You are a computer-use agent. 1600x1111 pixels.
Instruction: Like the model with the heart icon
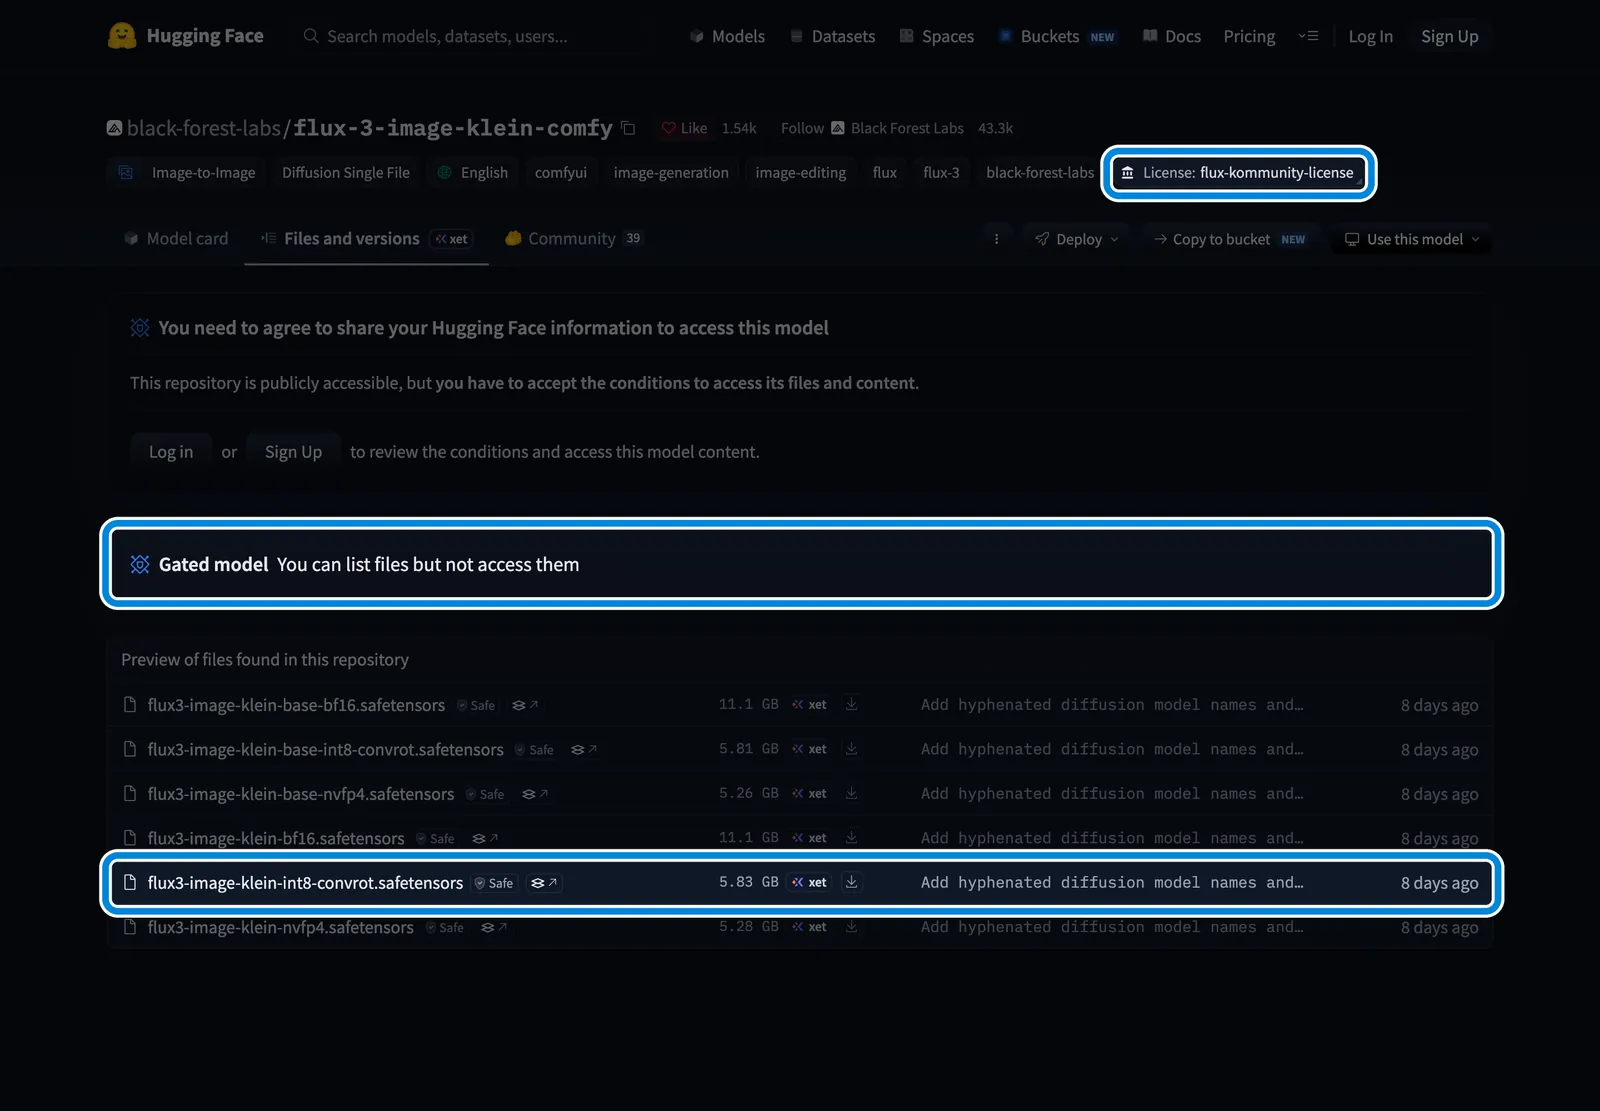684,128
